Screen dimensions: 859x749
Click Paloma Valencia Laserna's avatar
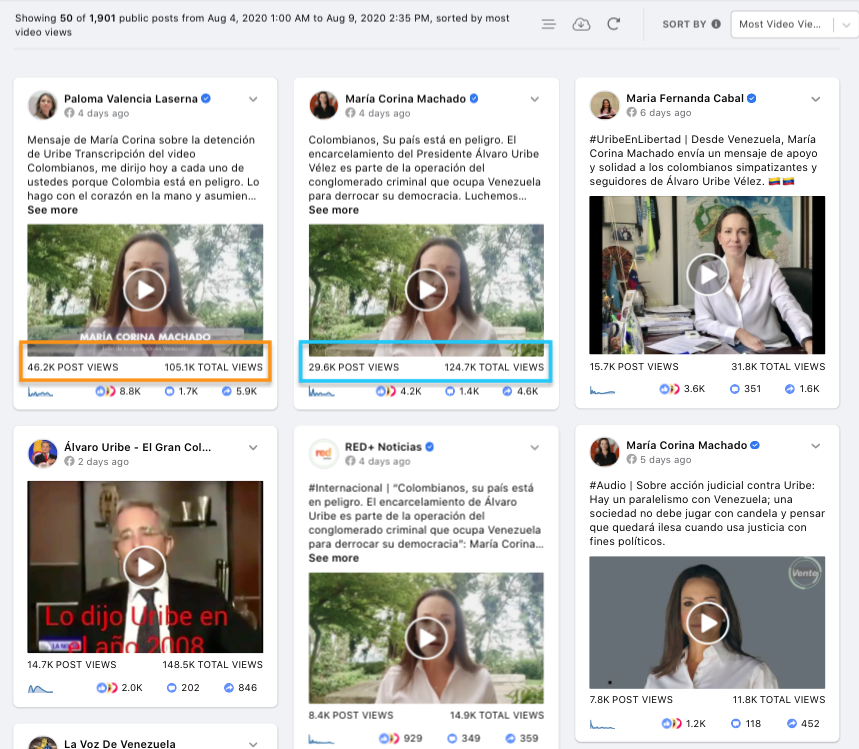tap(42, 105)
